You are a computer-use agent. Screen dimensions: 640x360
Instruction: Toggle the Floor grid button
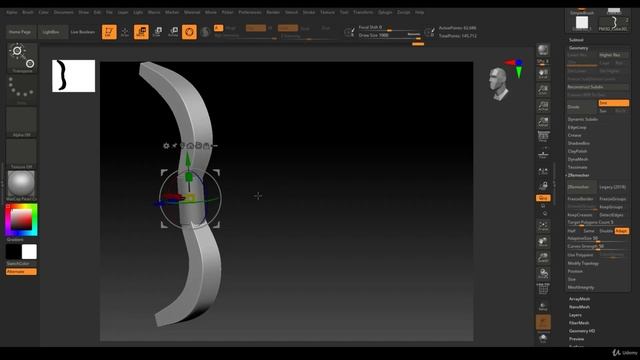pos(543,154)
